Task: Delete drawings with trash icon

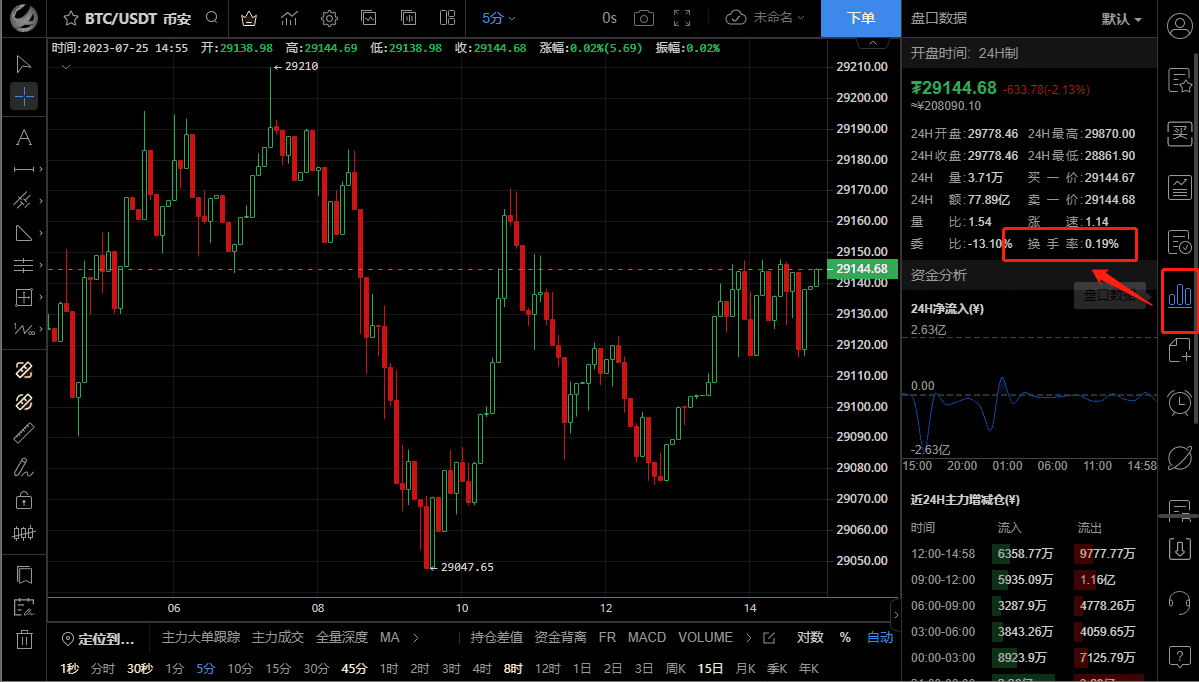Action: [x=24, y=639]
